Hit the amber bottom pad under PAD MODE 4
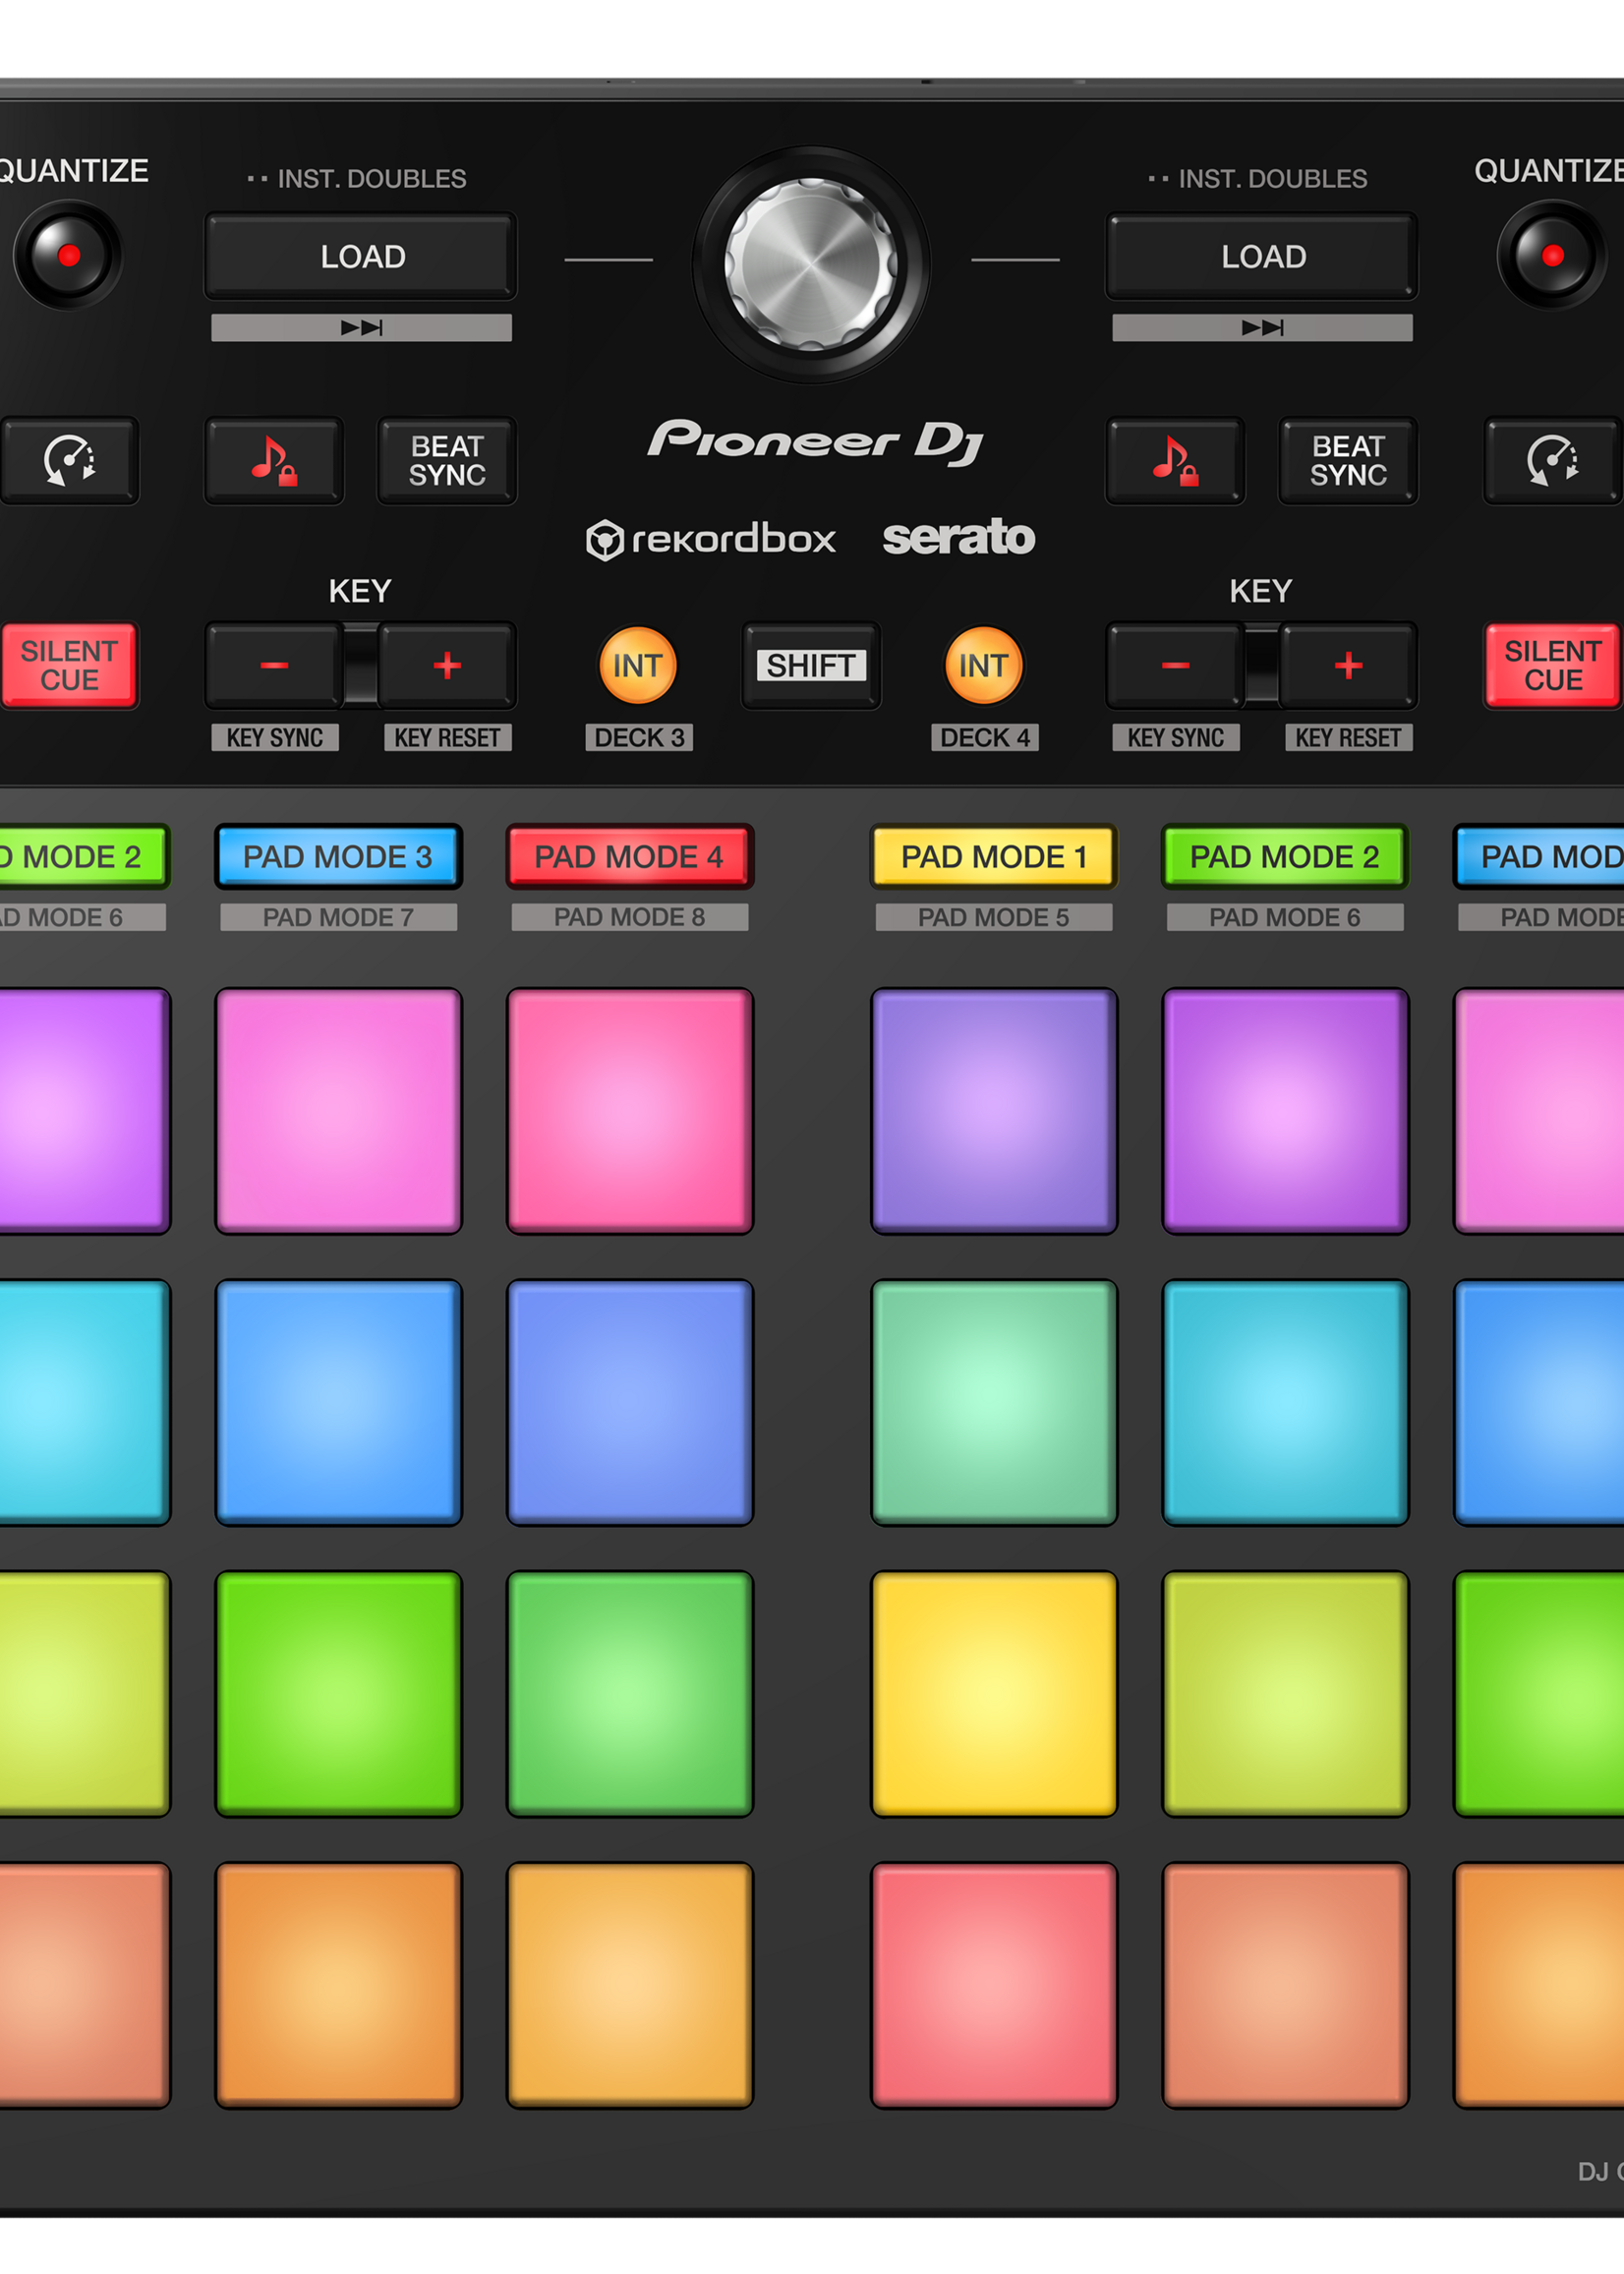 click(630, 1984)
